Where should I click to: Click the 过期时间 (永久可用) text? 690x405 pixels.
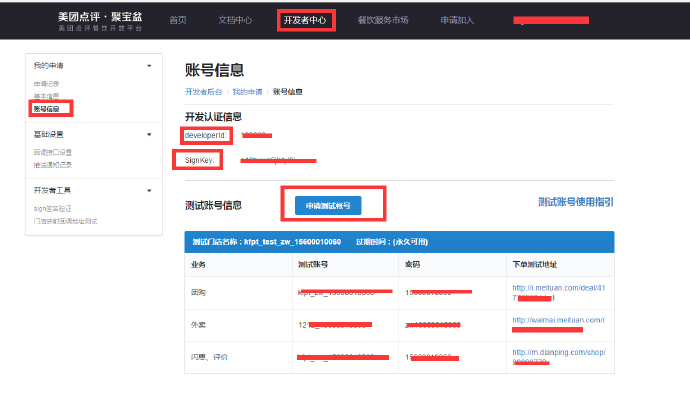coord(392,242)
